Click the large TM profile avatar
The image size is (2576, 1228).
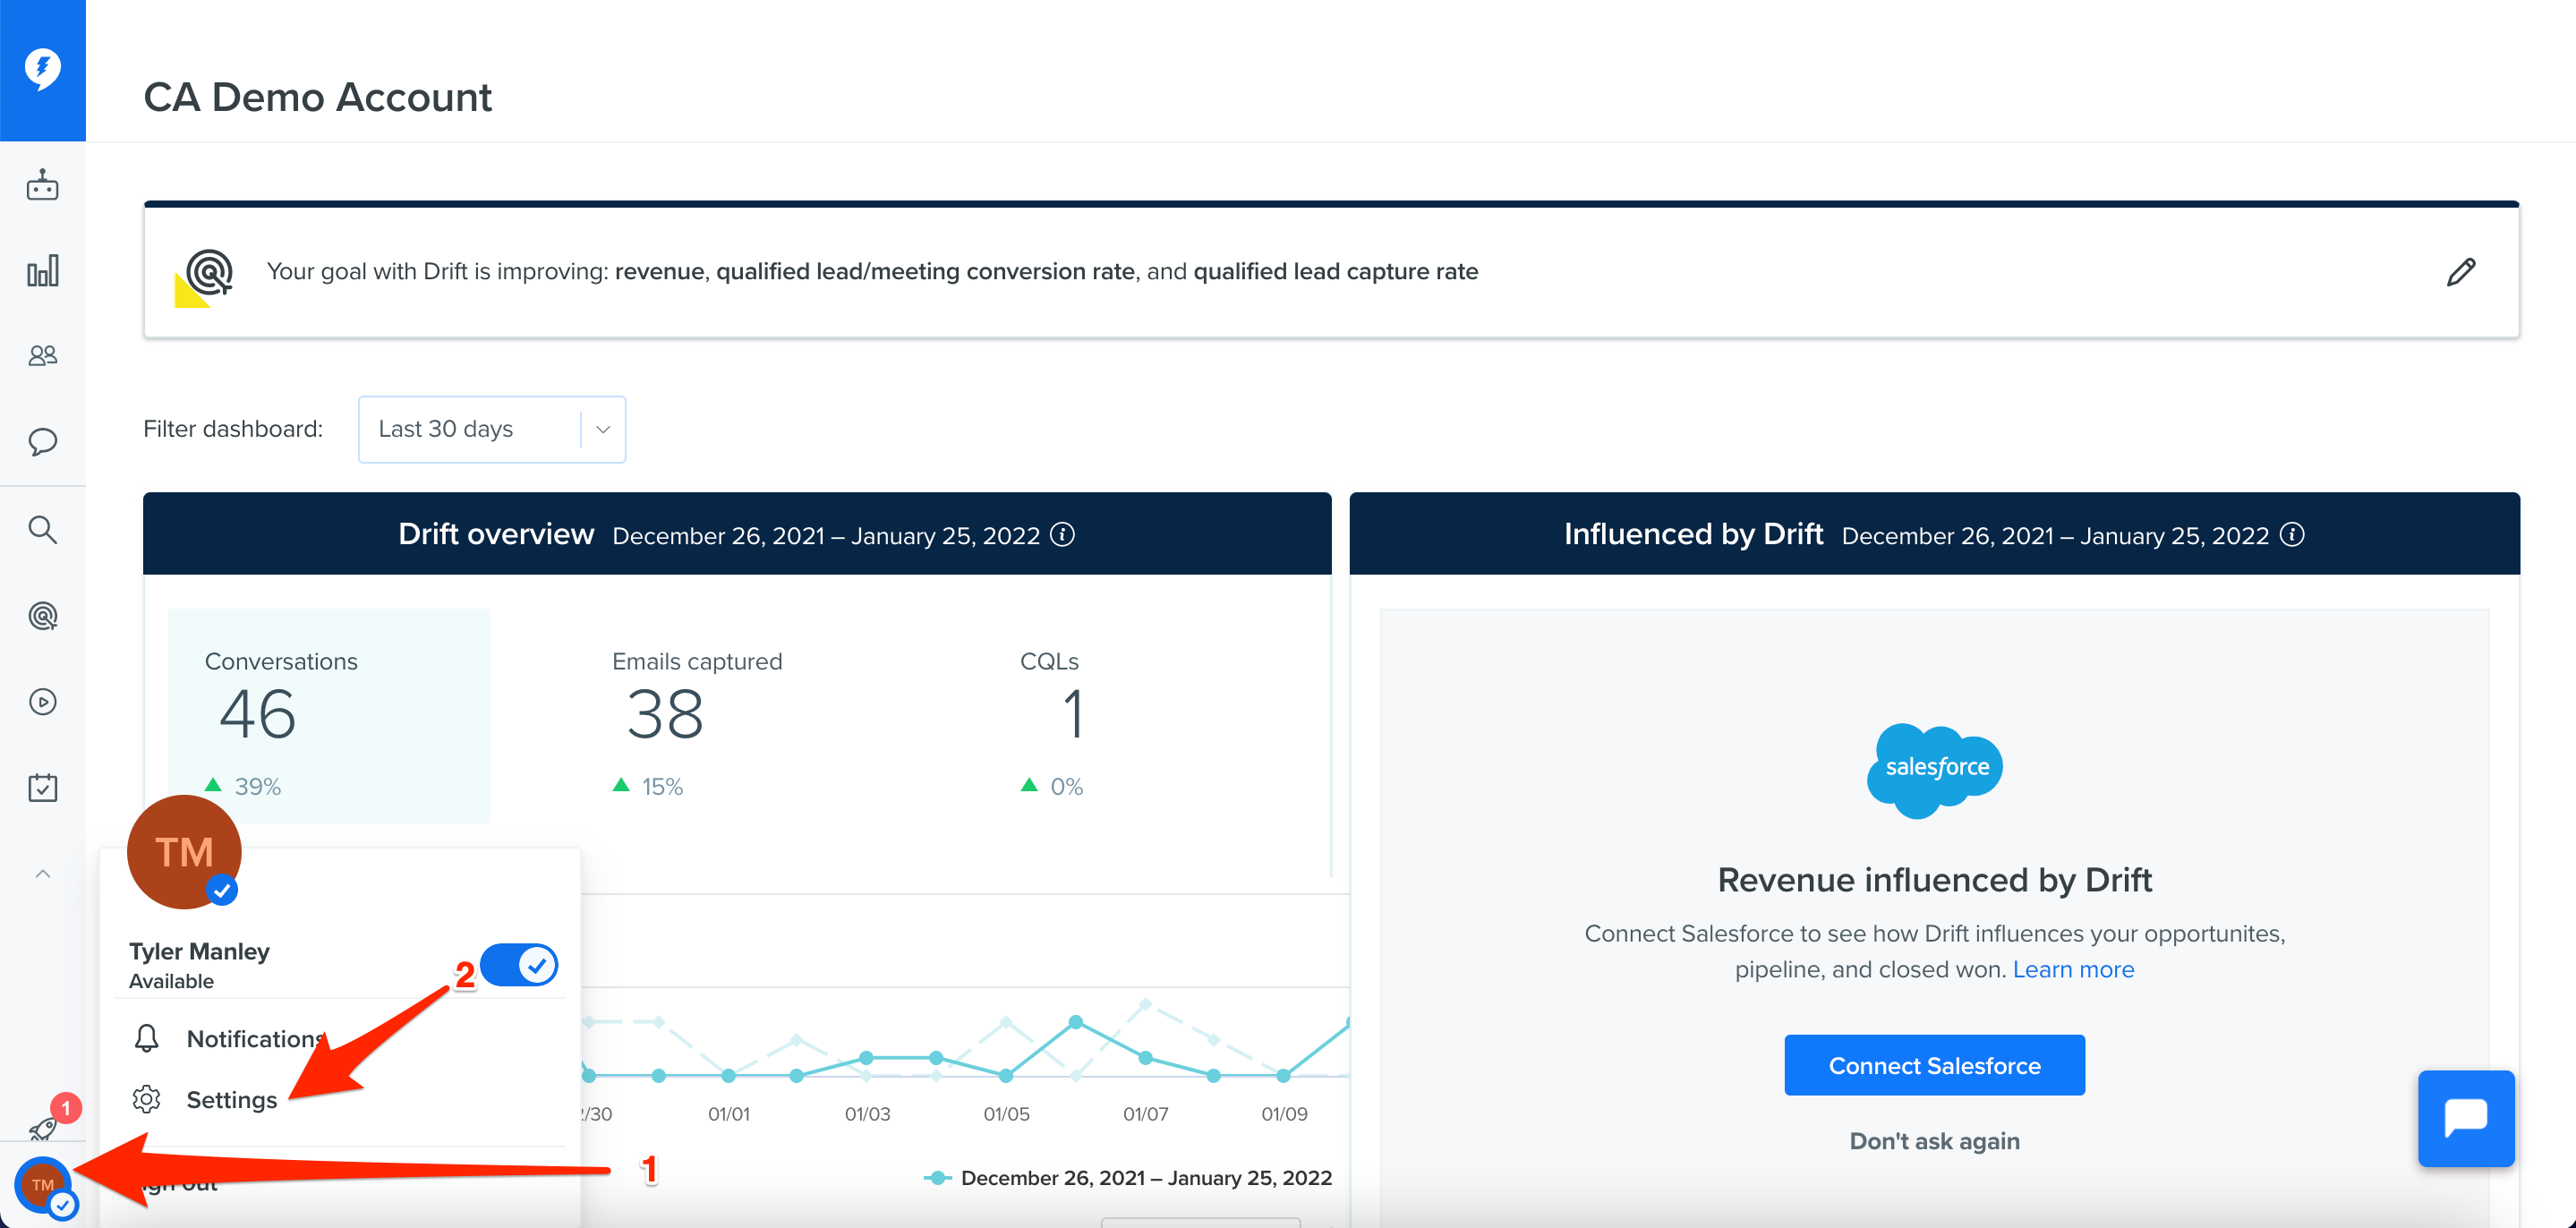184,852
